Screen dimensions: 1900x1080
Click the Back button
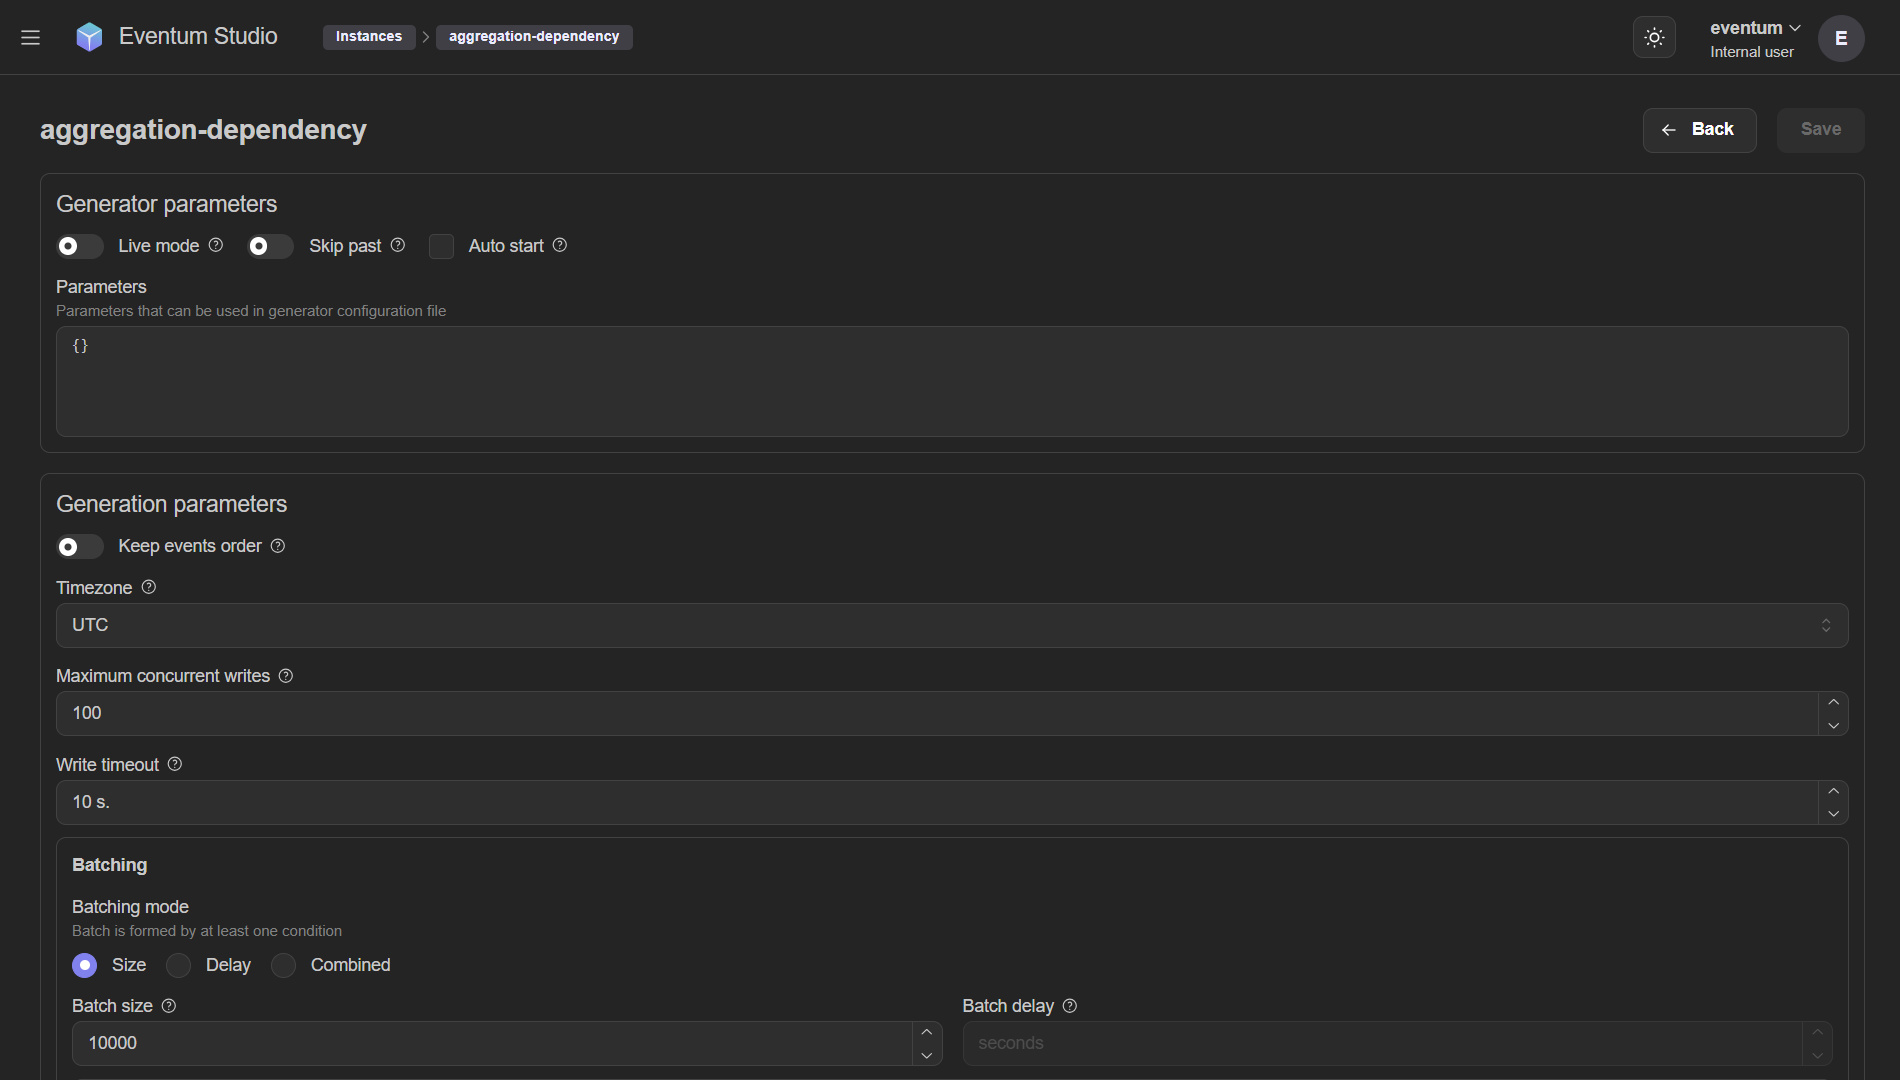(x=1699, y=130)
